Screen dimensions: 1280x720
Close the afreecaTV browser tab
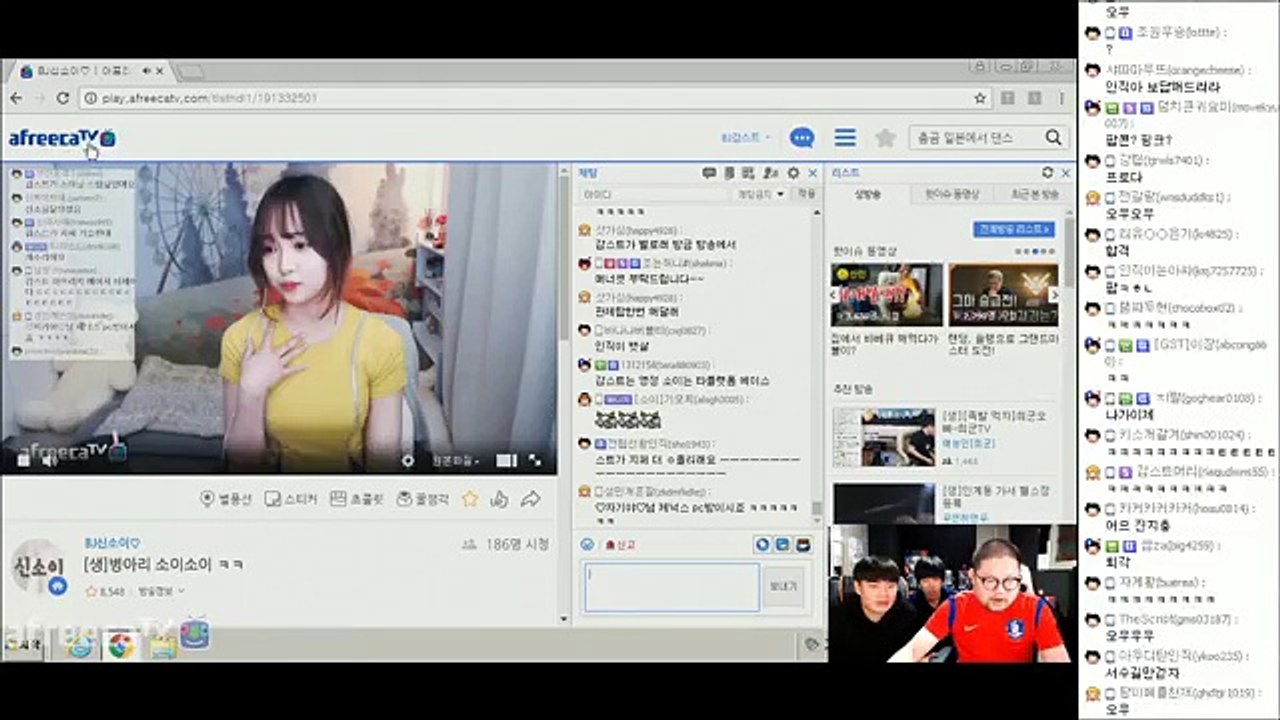161,71
